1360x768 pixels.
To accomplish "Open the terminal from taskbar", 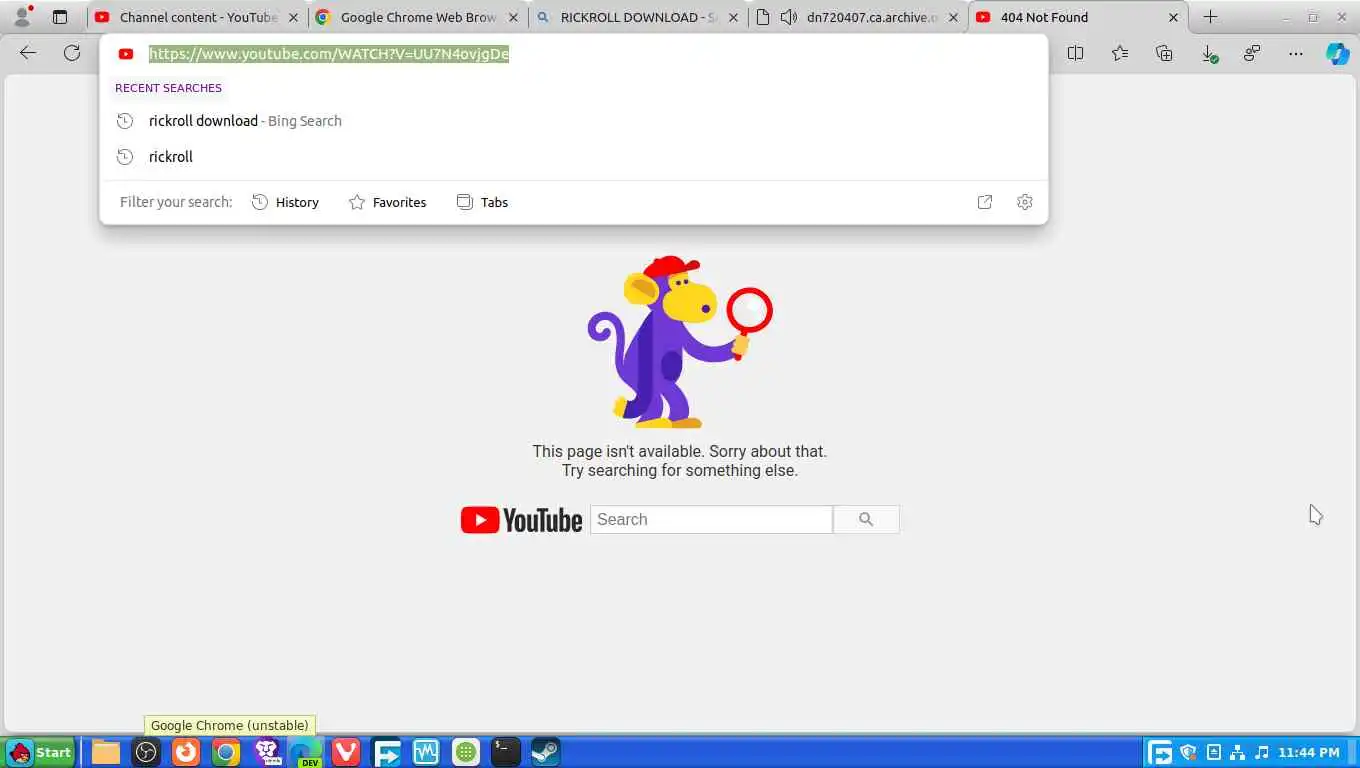I will pos(506,752).
